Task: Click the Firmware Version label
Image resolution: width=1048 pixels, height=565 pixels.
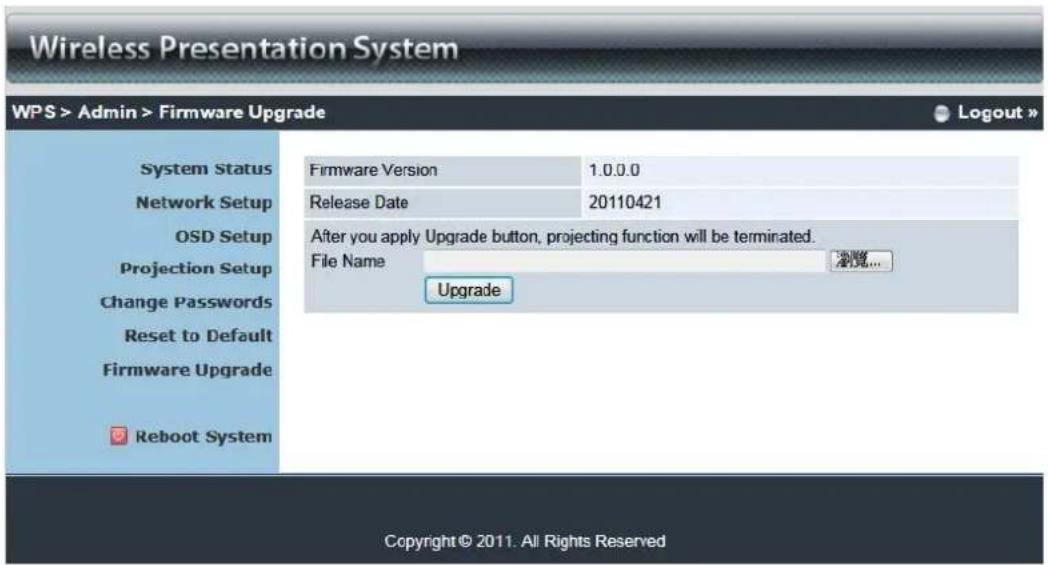Action: pyautogui.click(x=373, y=171)
